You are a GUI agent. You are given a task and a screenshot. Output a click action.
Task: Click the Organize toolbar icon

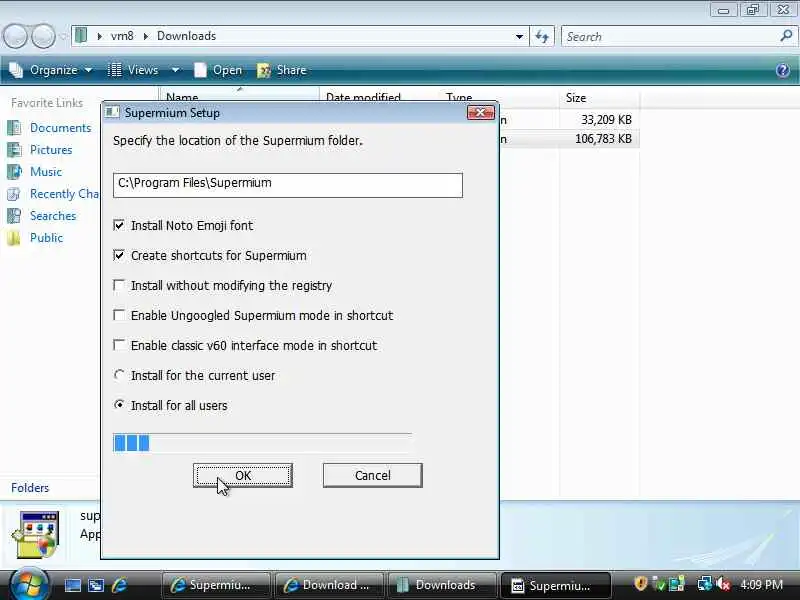(16, 70)
